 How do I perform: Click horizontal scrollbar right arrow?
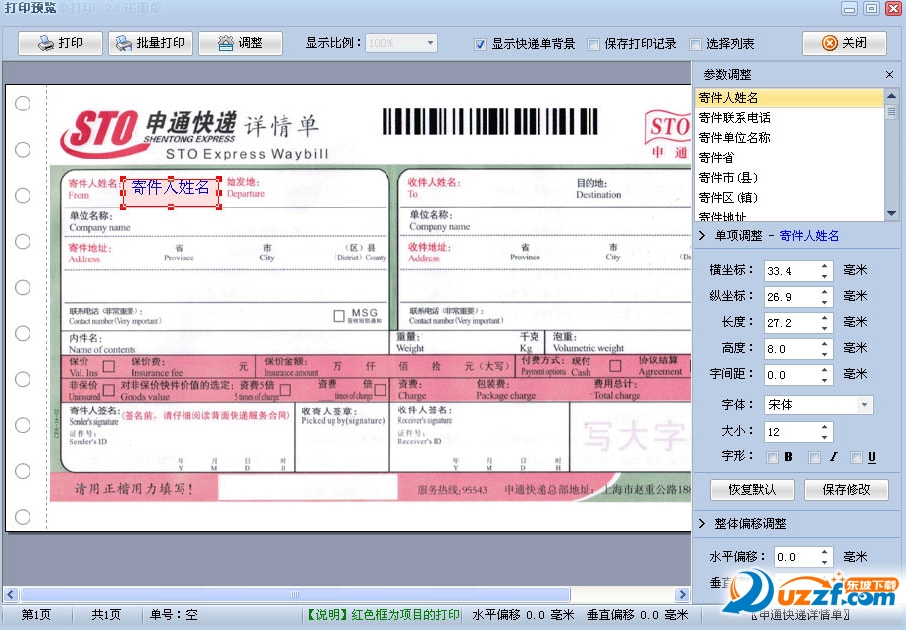(682, 594)
